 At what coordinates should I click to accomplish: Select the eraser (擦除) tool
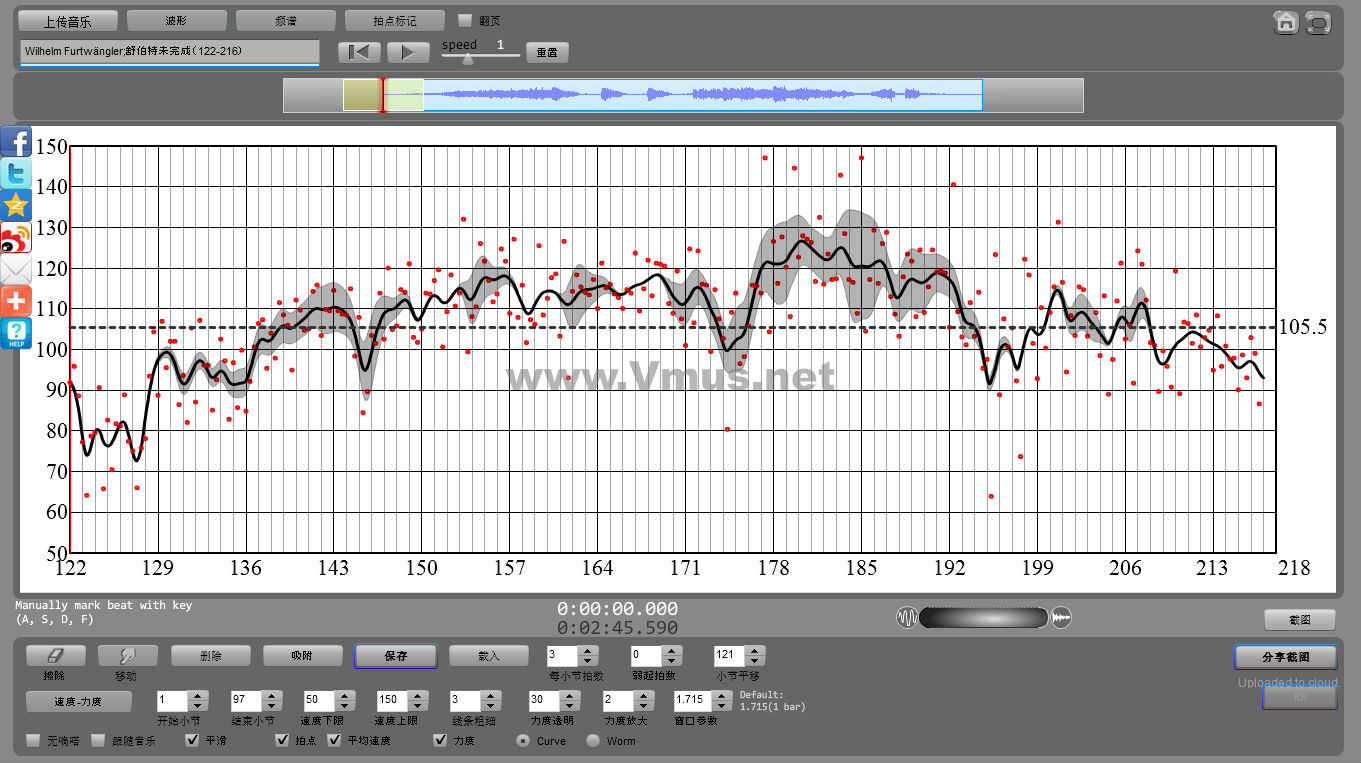(x=55, y=656)
